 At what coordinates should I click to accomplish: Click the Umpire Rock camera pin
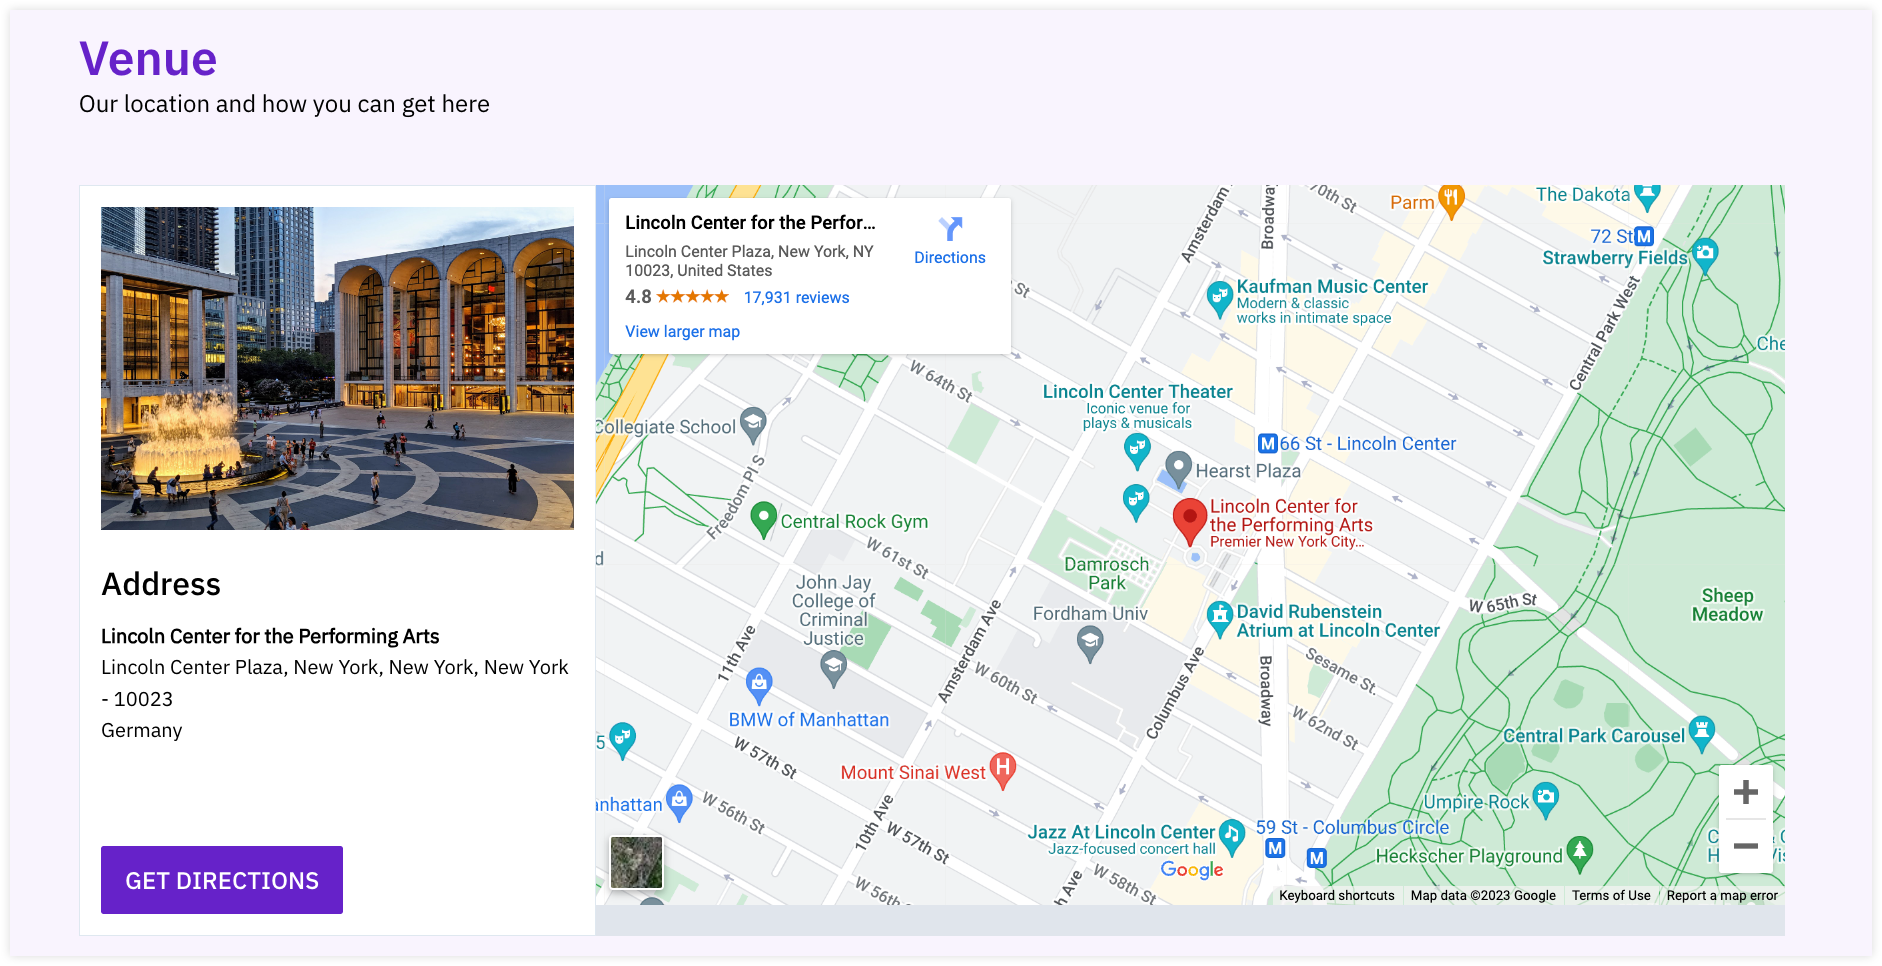point(1546,800)
